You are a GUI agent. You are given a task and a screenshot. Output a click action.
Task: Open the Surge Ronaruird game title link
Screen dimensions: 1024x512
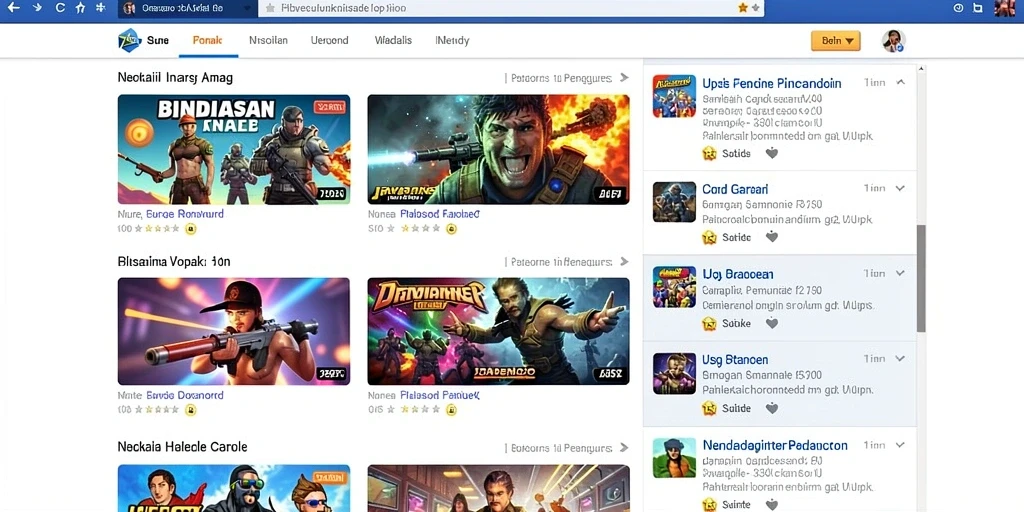click(x=185, y=214)
